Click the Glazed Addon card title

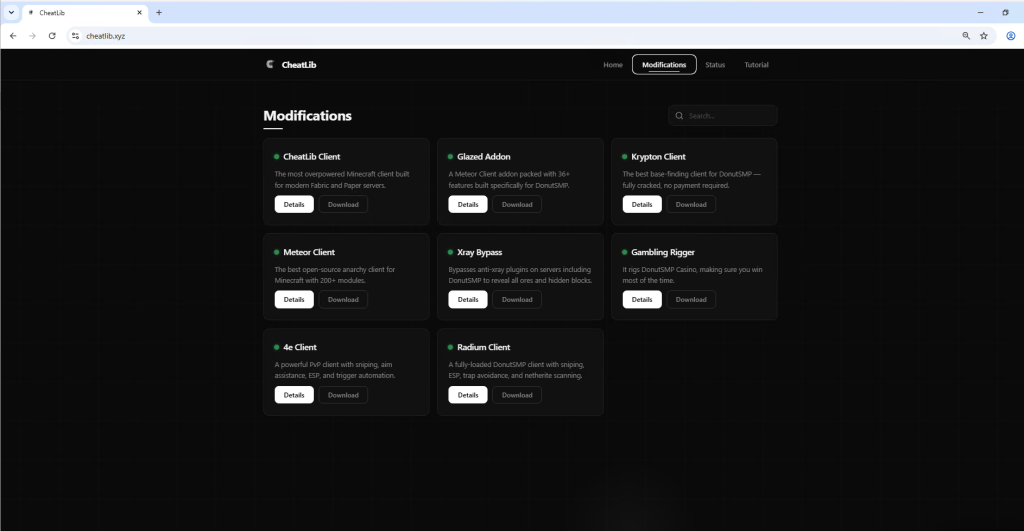(x=484, y=157)
